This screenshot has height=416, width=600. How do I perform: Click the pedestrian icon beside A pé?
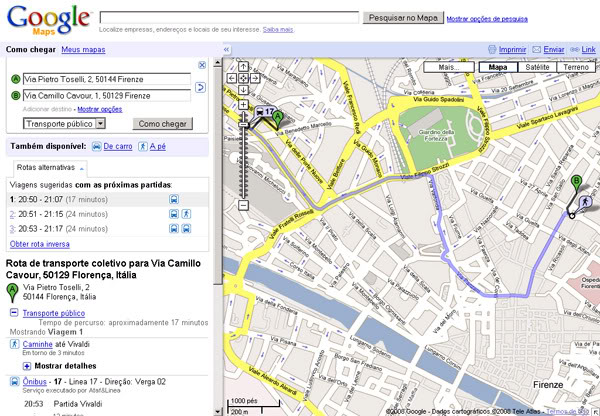[x=143, y=146]
